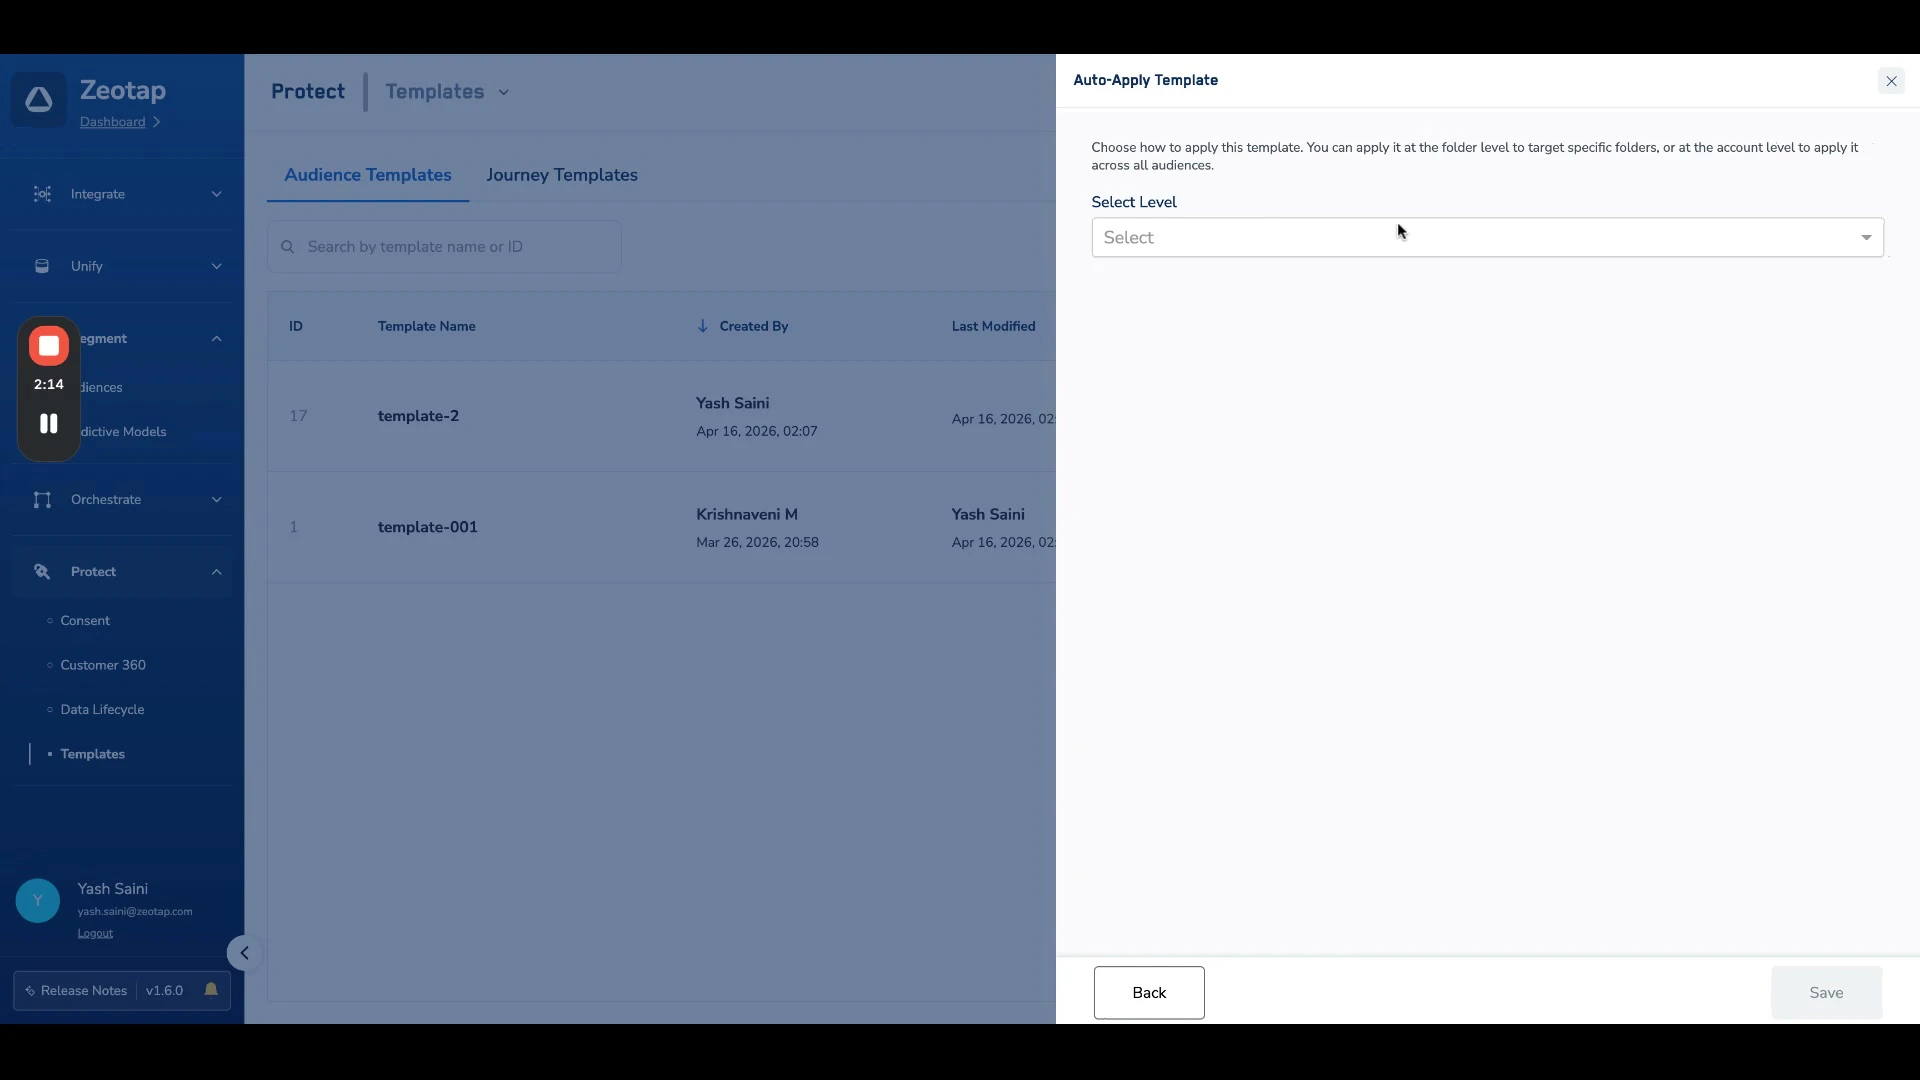This screenshot has width=1920, height=1080.
Task: Click the Back button
Action: click(x=1148, y=992)
